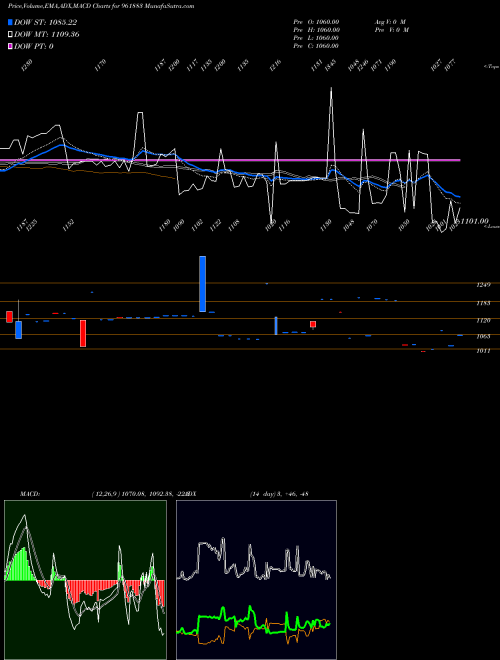Click the tall red candlestick near 1120 line
500x660 pixels.
point(83,333)
